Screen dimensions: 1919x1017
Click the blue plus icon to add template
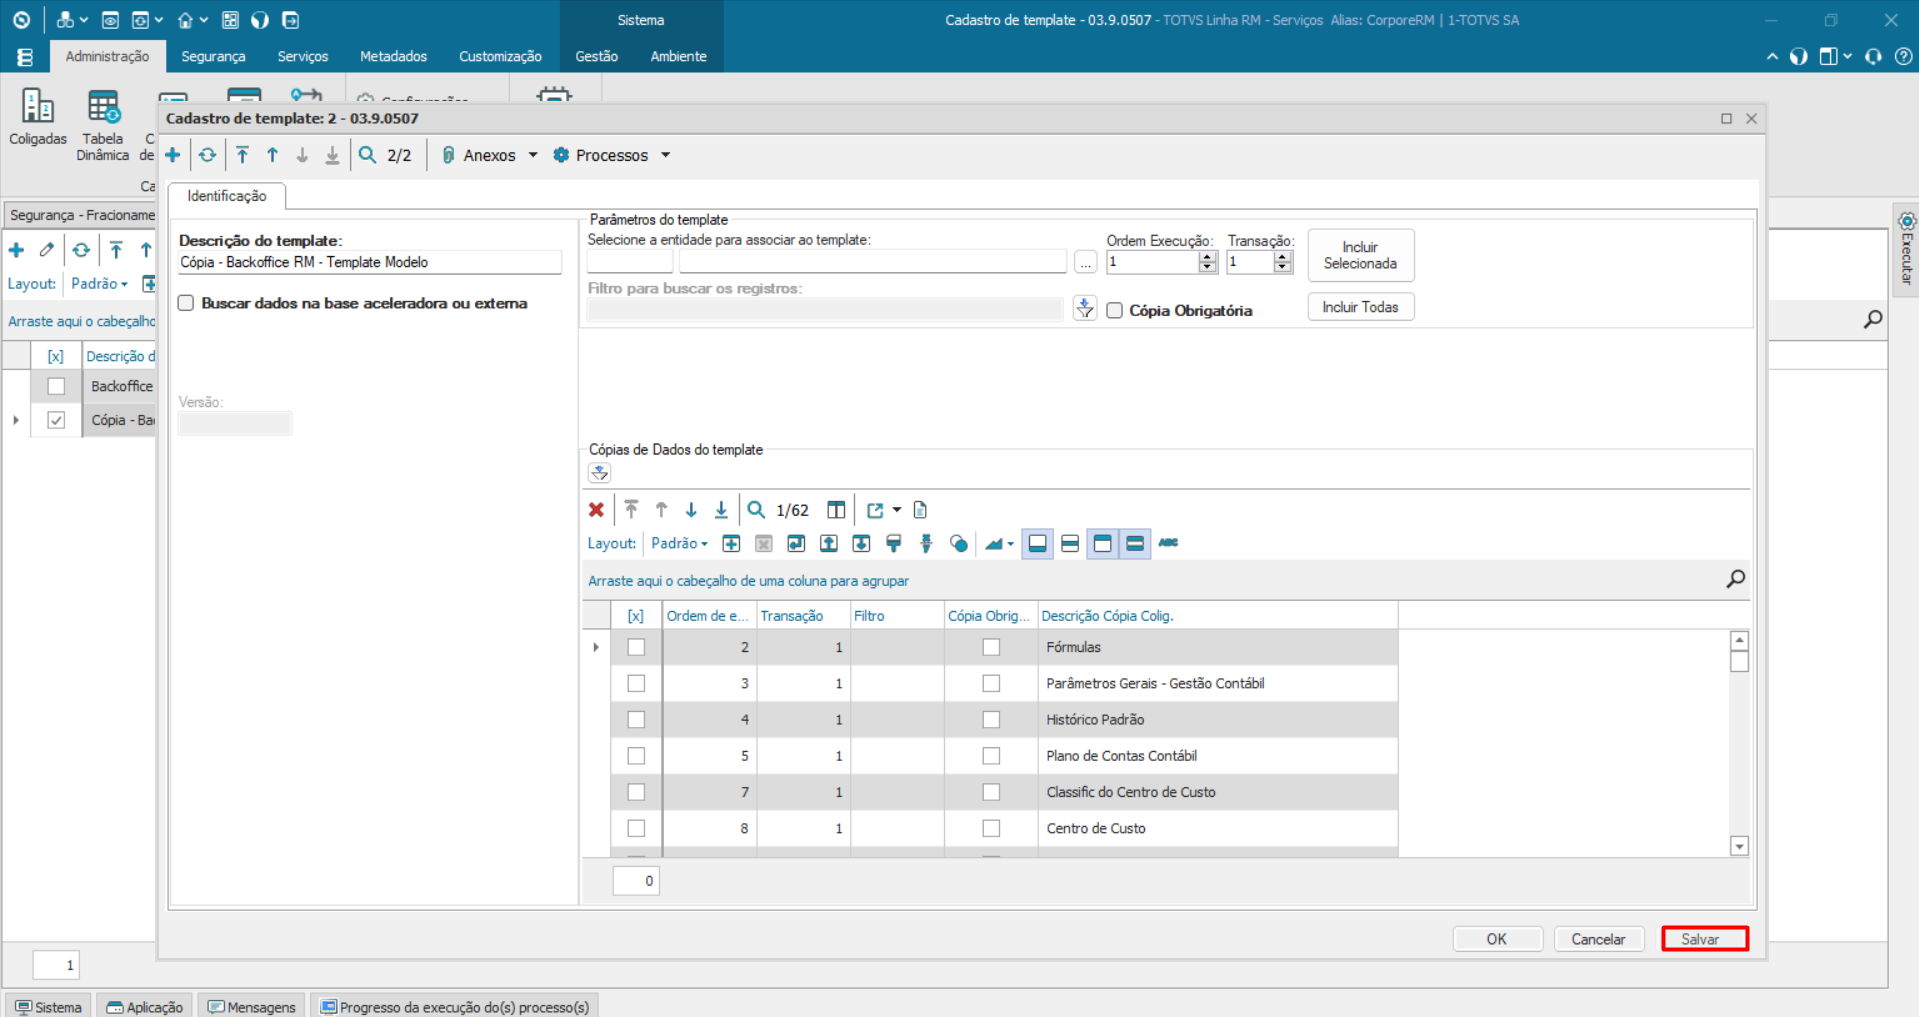[173, 155]
